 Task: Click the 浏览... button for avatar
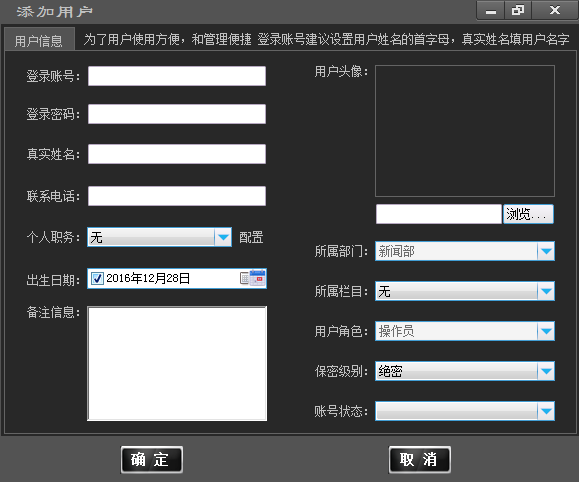pyautogui.click(x=528, y=214)
